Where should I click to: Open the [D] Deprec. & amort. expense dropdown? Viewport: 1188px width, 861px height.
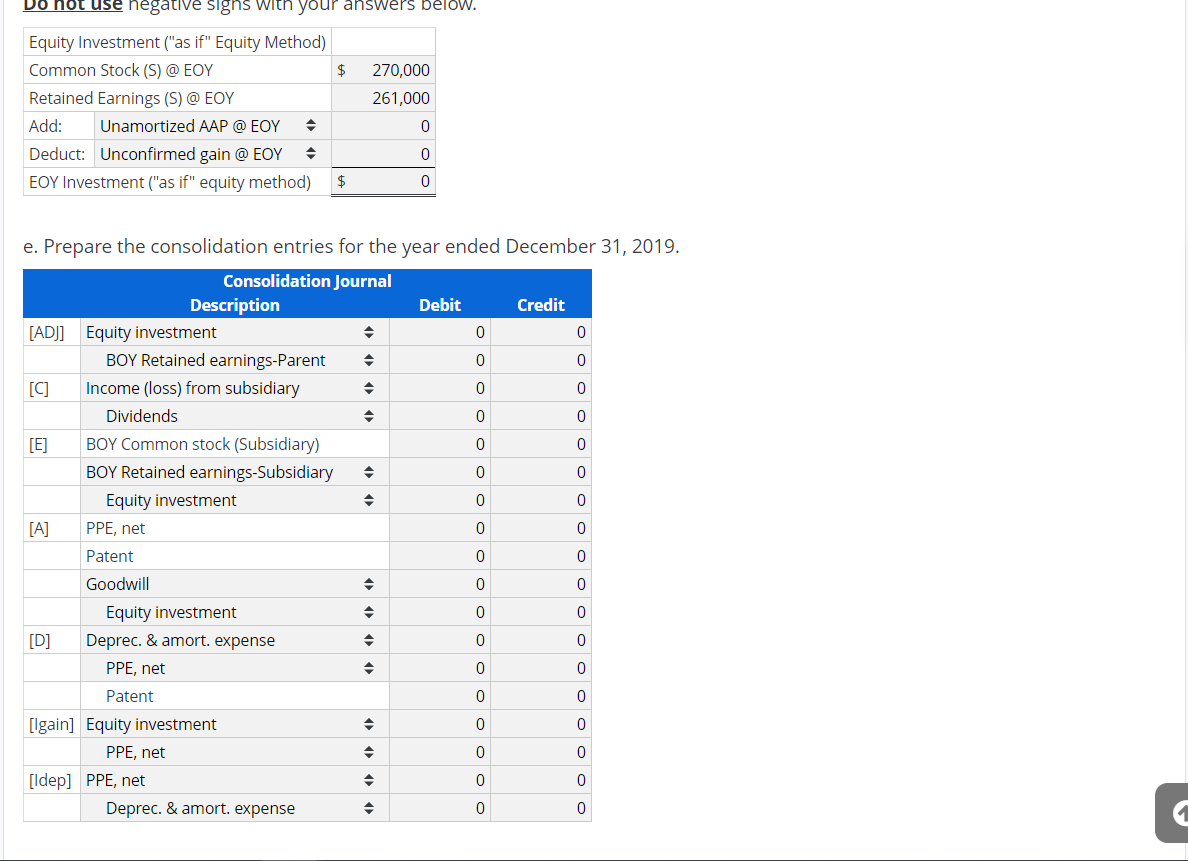pos(235,640)
